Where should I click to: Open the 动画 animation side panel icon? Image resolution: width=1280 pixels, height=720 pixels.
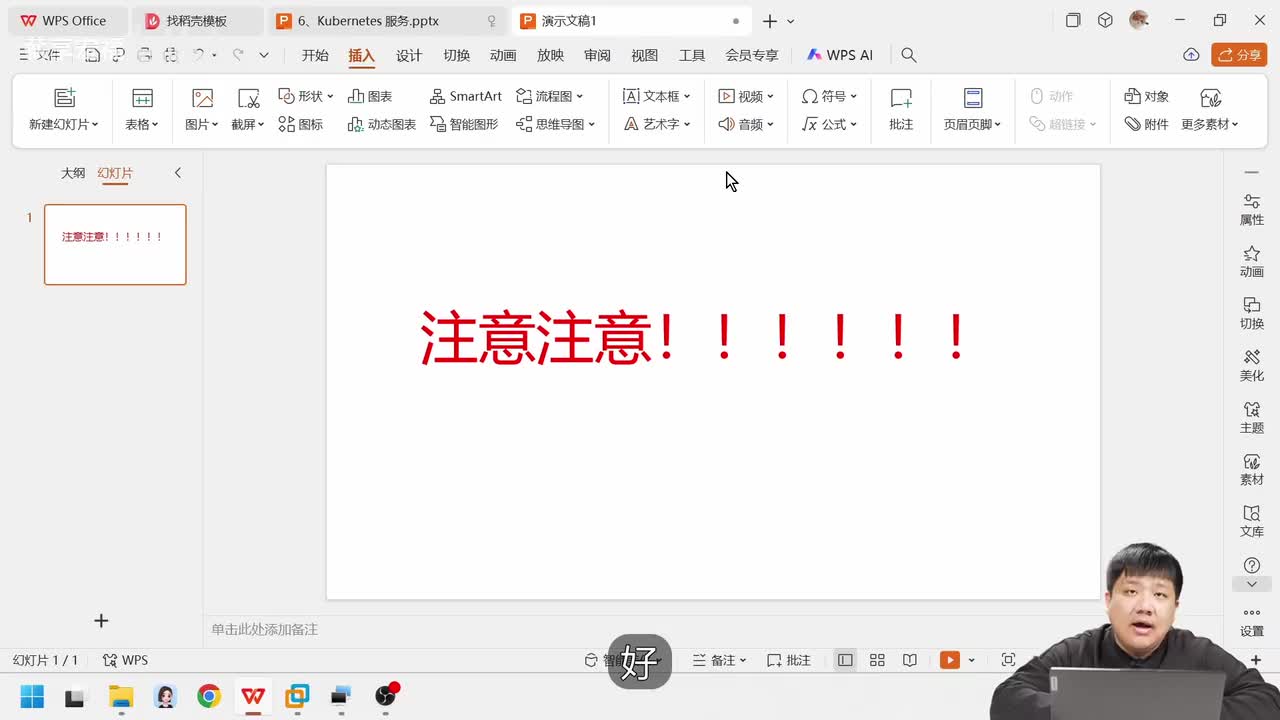[1252, 262]
